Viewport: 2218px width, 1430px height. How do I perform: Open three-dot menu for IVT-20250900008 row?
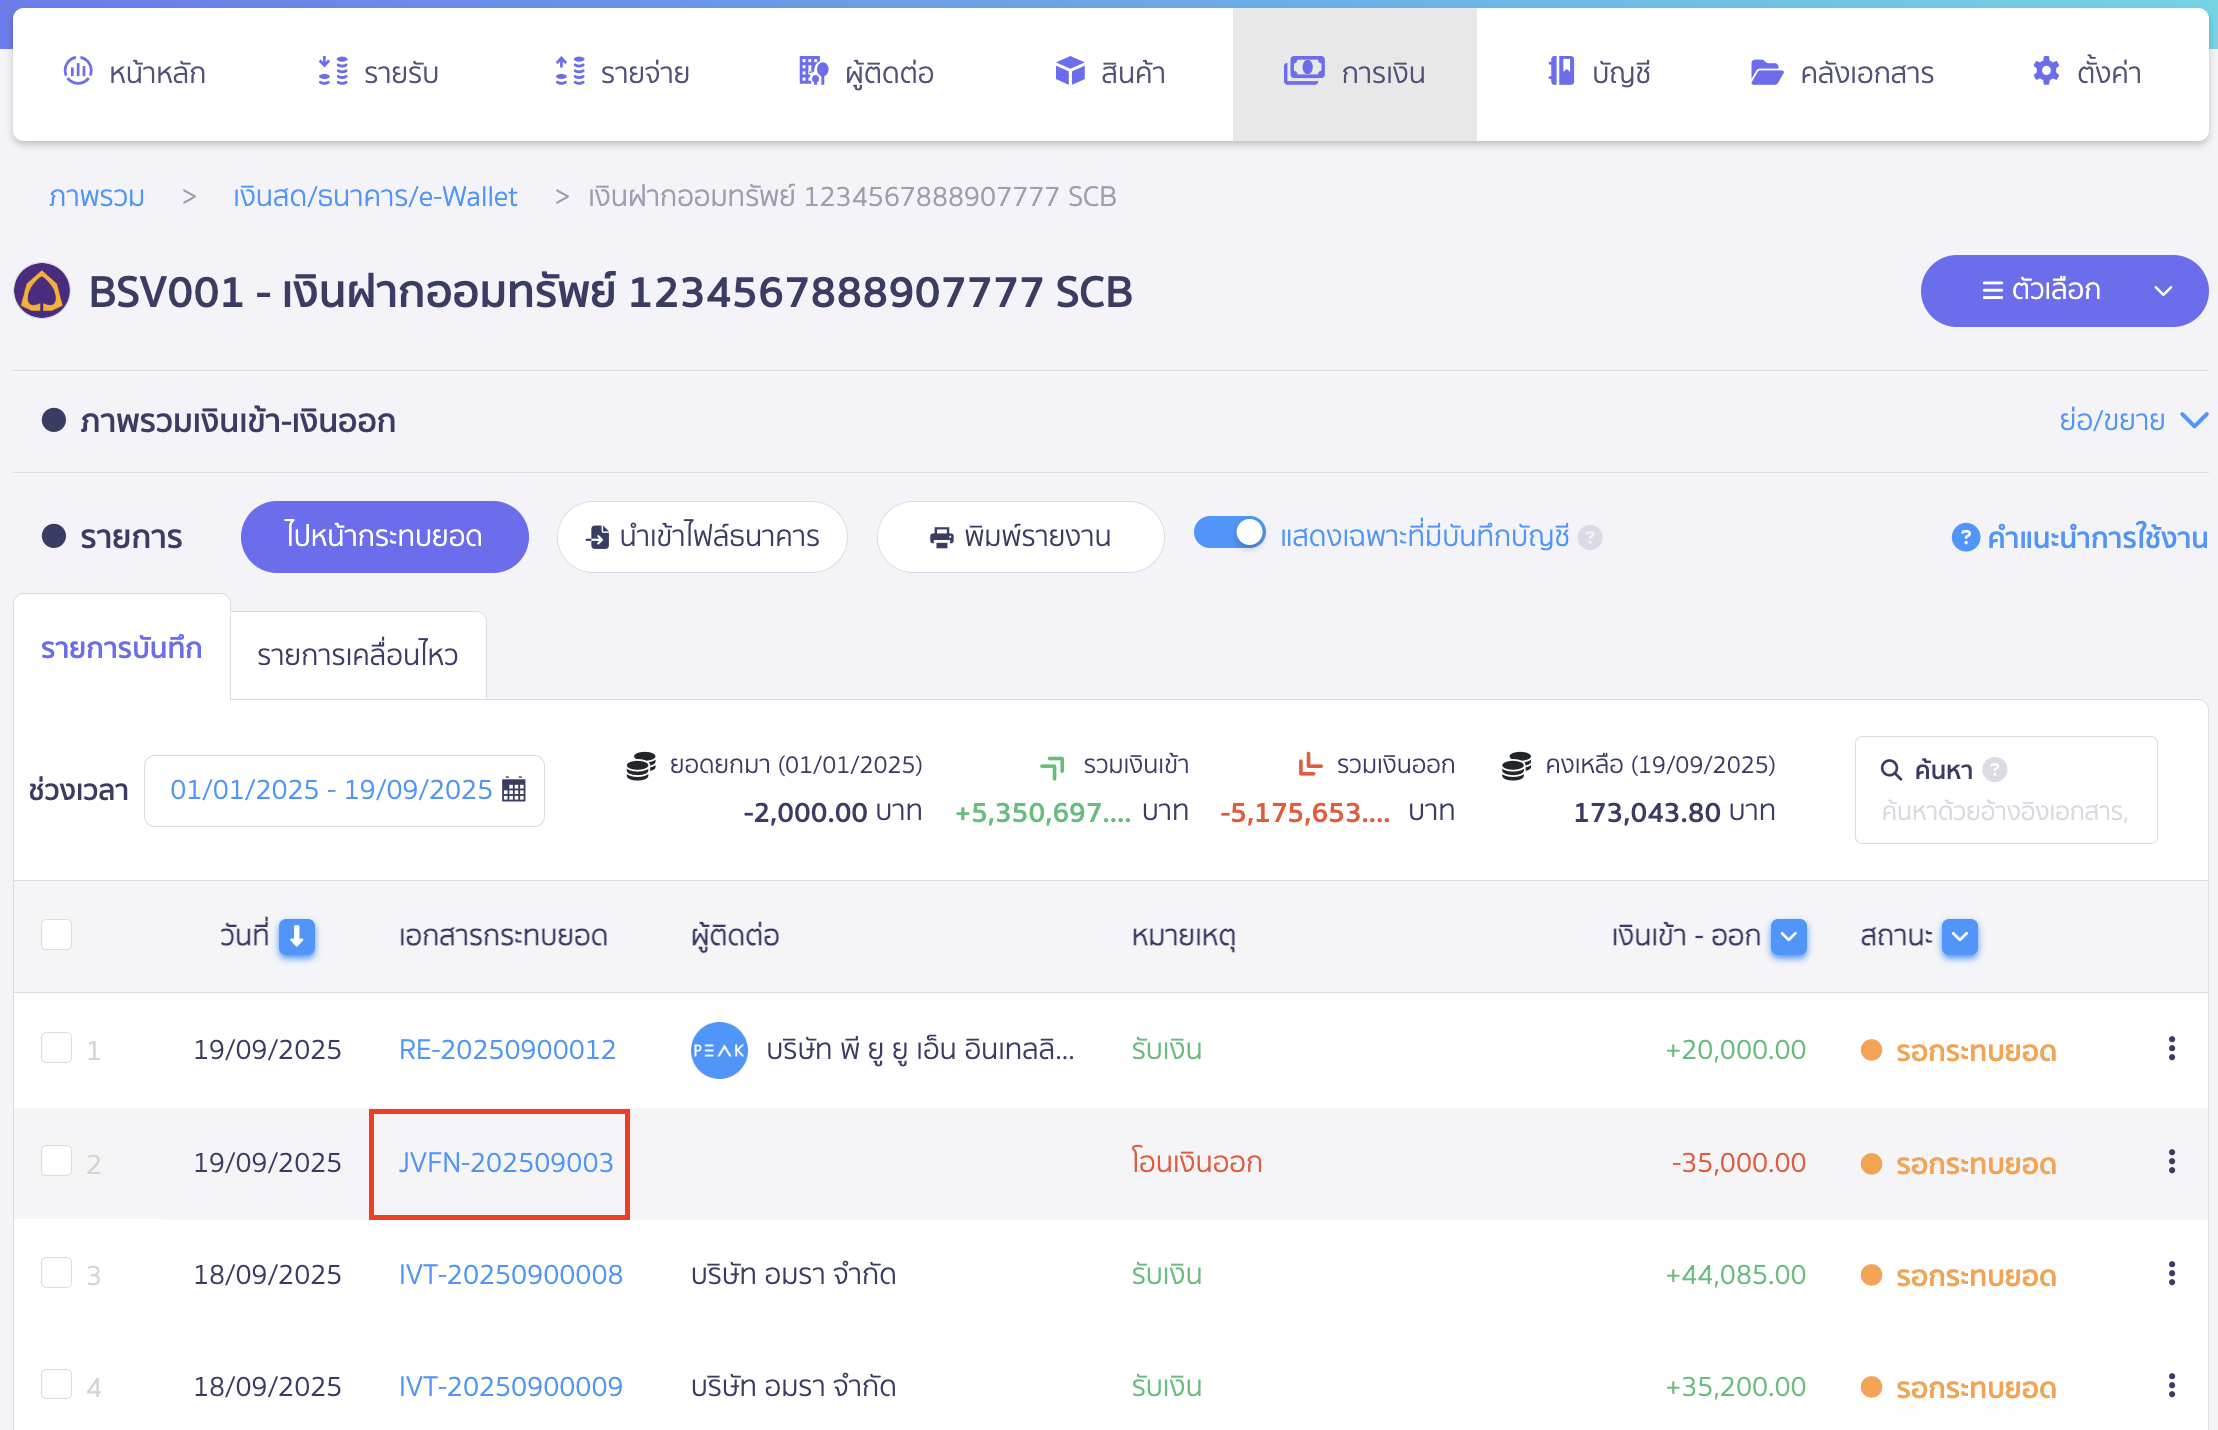(2171, 1274)
